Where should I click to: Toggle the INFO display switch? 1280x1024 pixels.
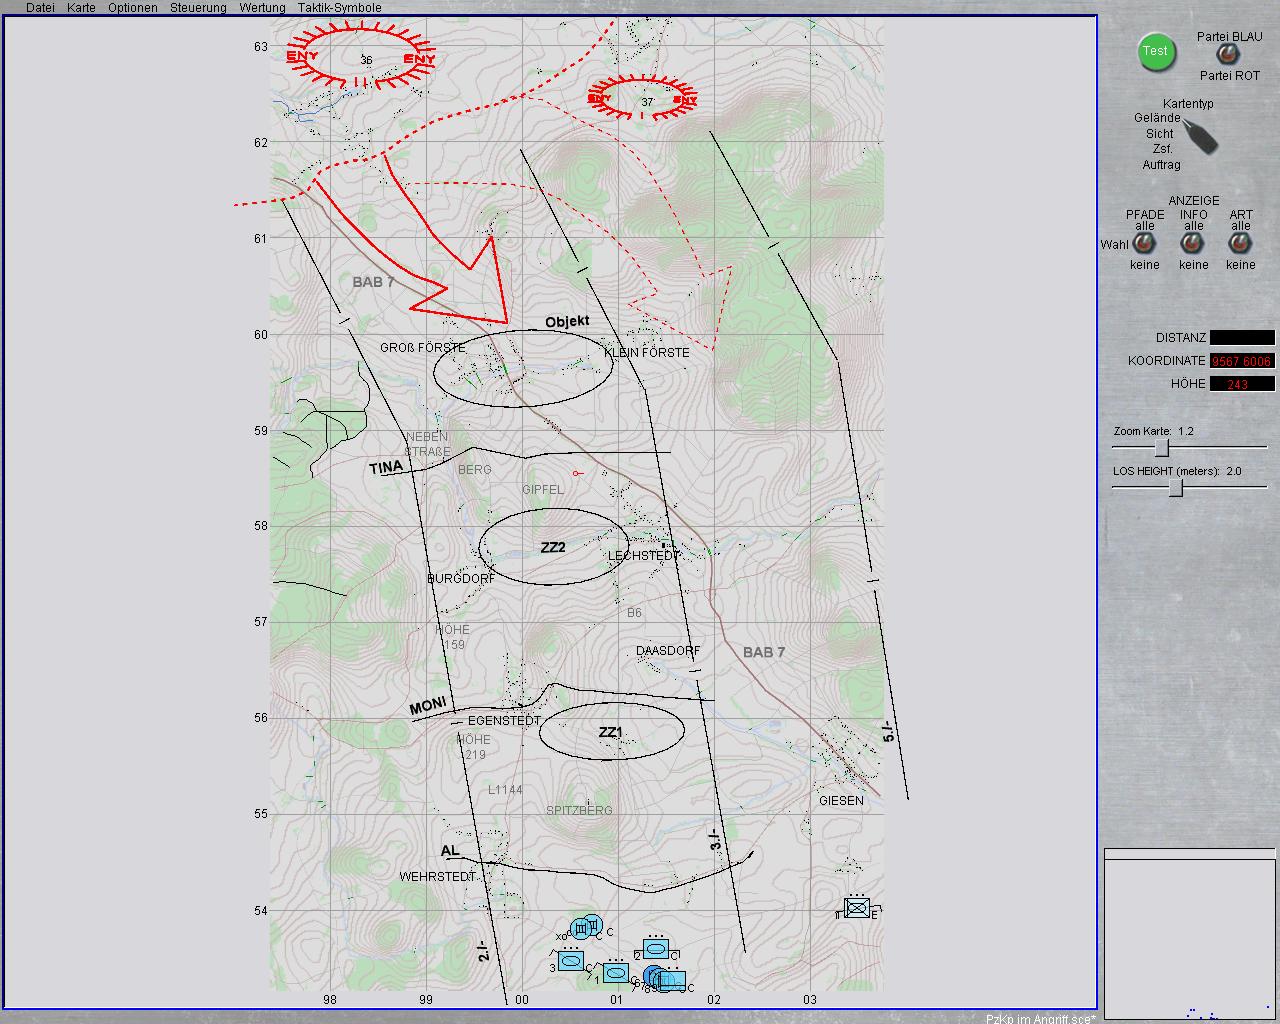point(1192,244)
